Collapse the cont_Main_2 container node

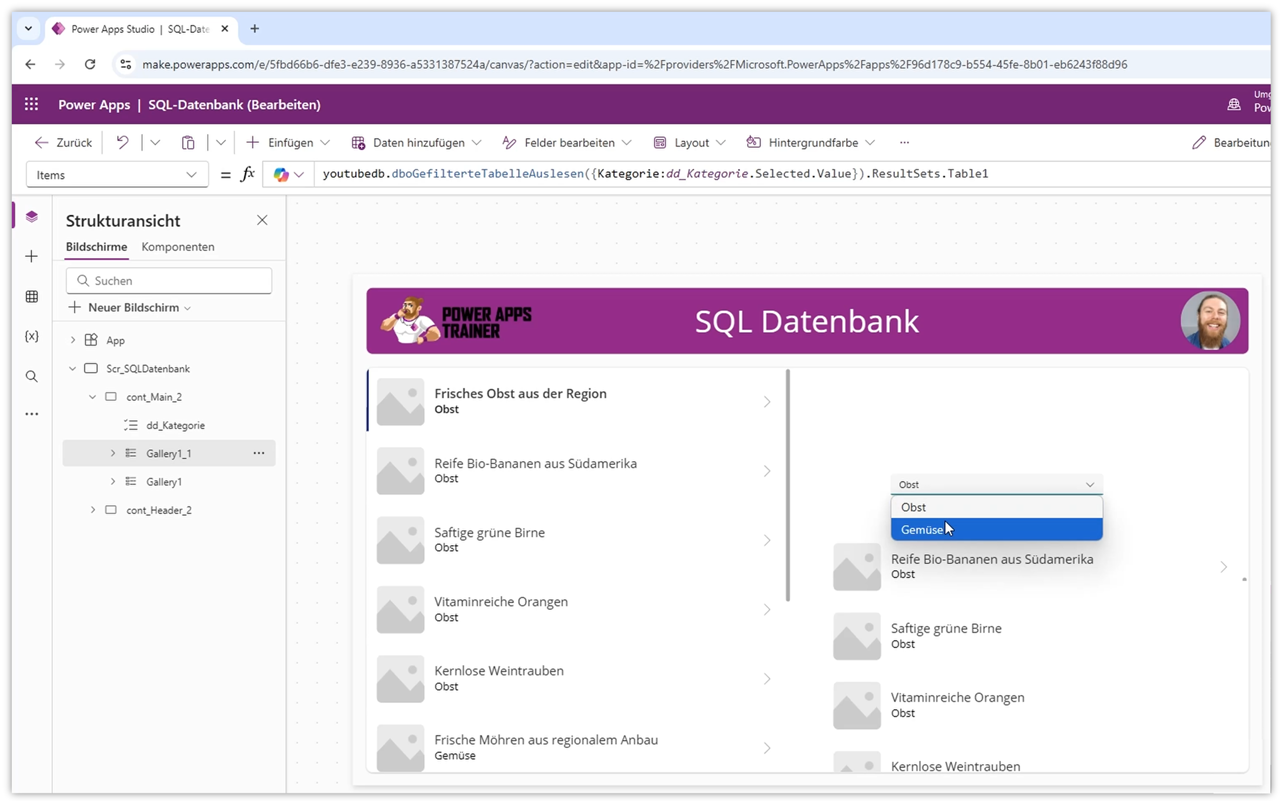pos(93,397)
